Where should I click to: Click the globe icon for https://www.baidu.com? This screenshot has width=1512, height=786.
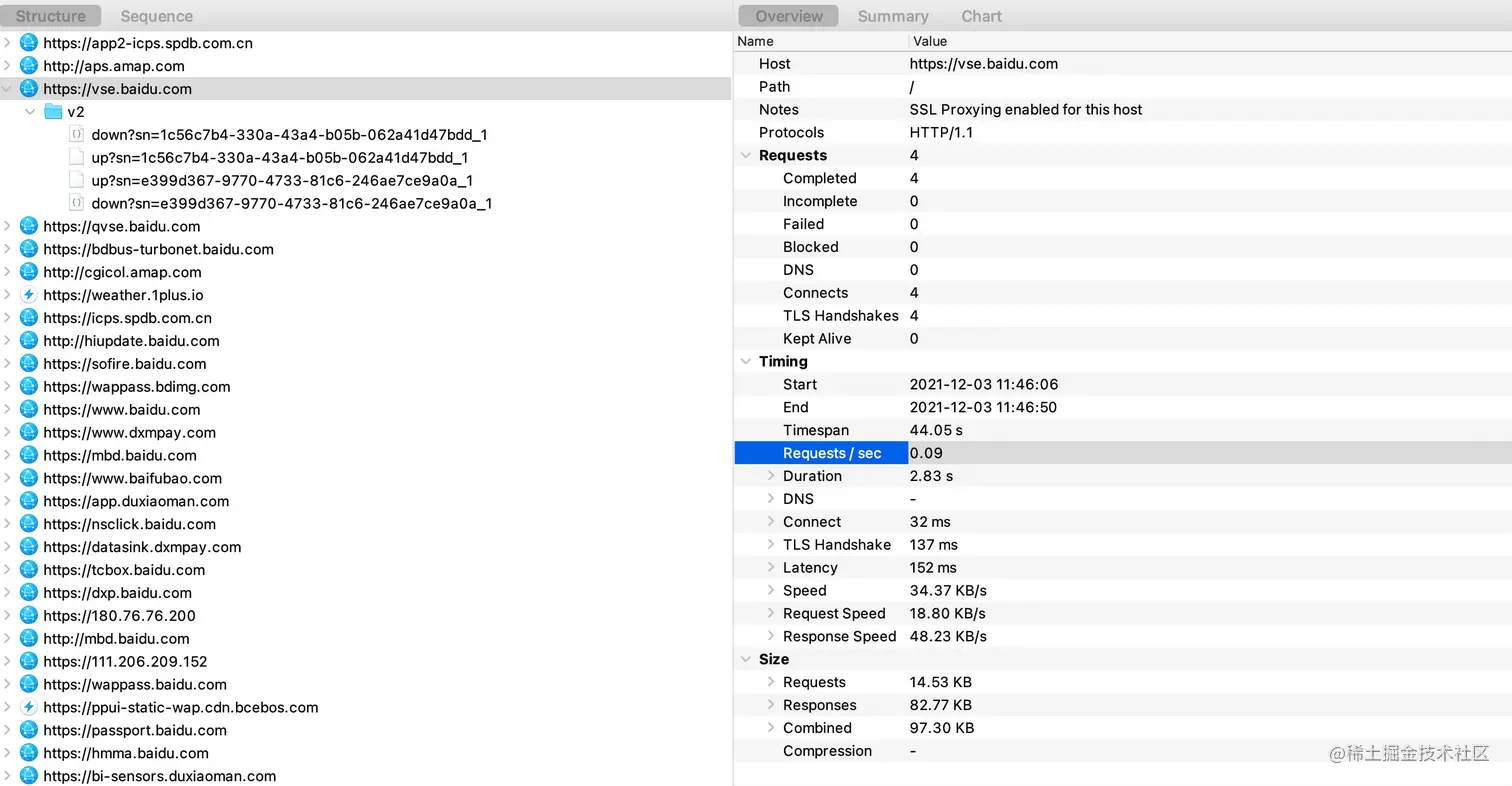coord(29,410)
